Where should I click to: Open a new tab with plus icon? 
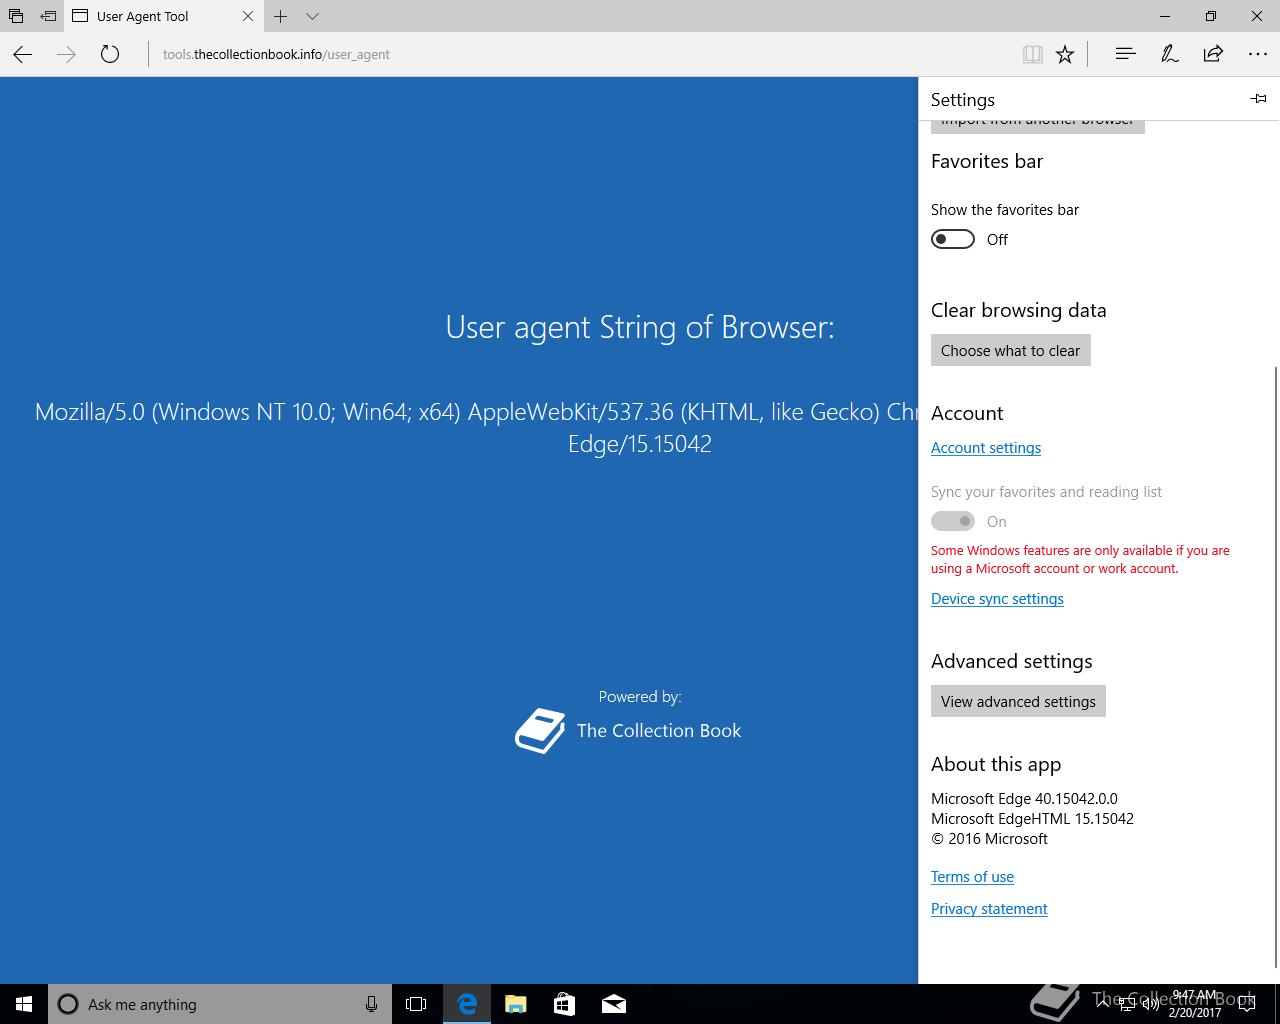[x=281, y=16]
